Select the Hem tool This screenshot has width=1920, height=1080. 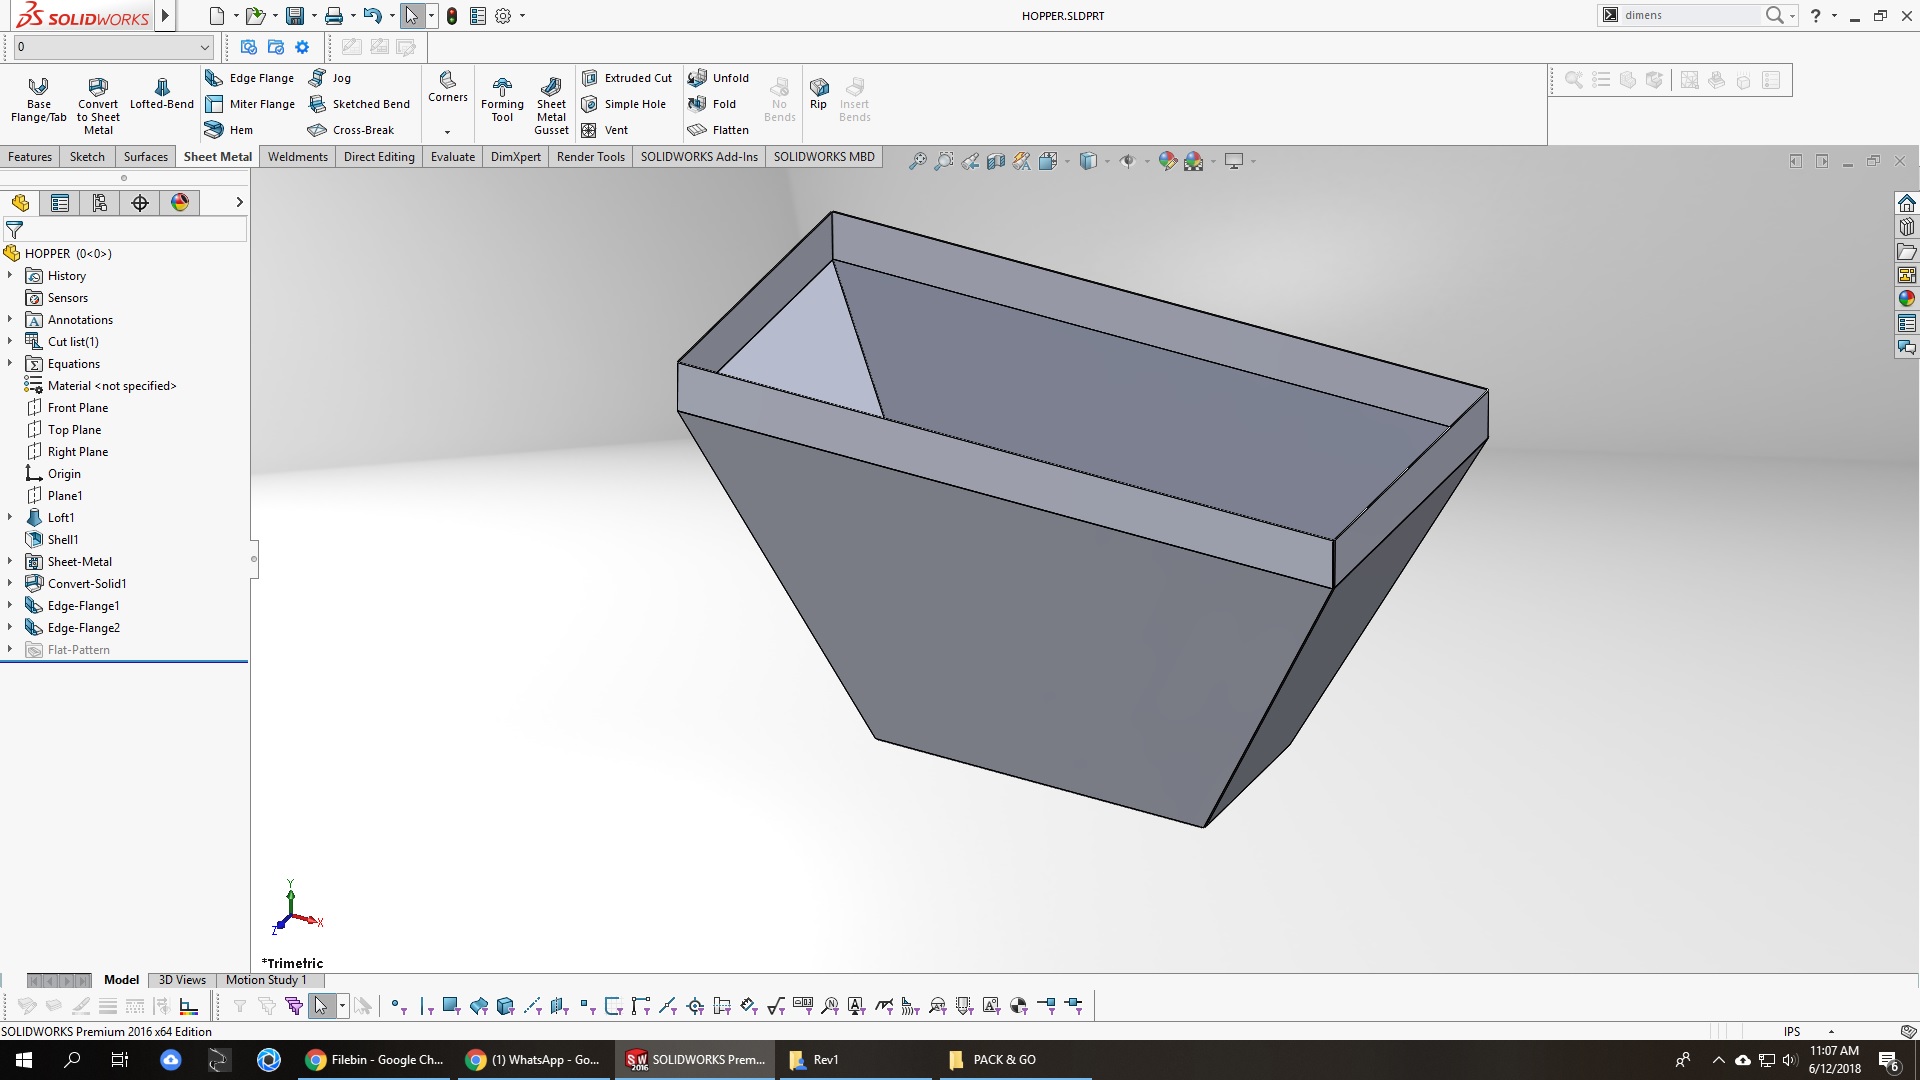229,130
